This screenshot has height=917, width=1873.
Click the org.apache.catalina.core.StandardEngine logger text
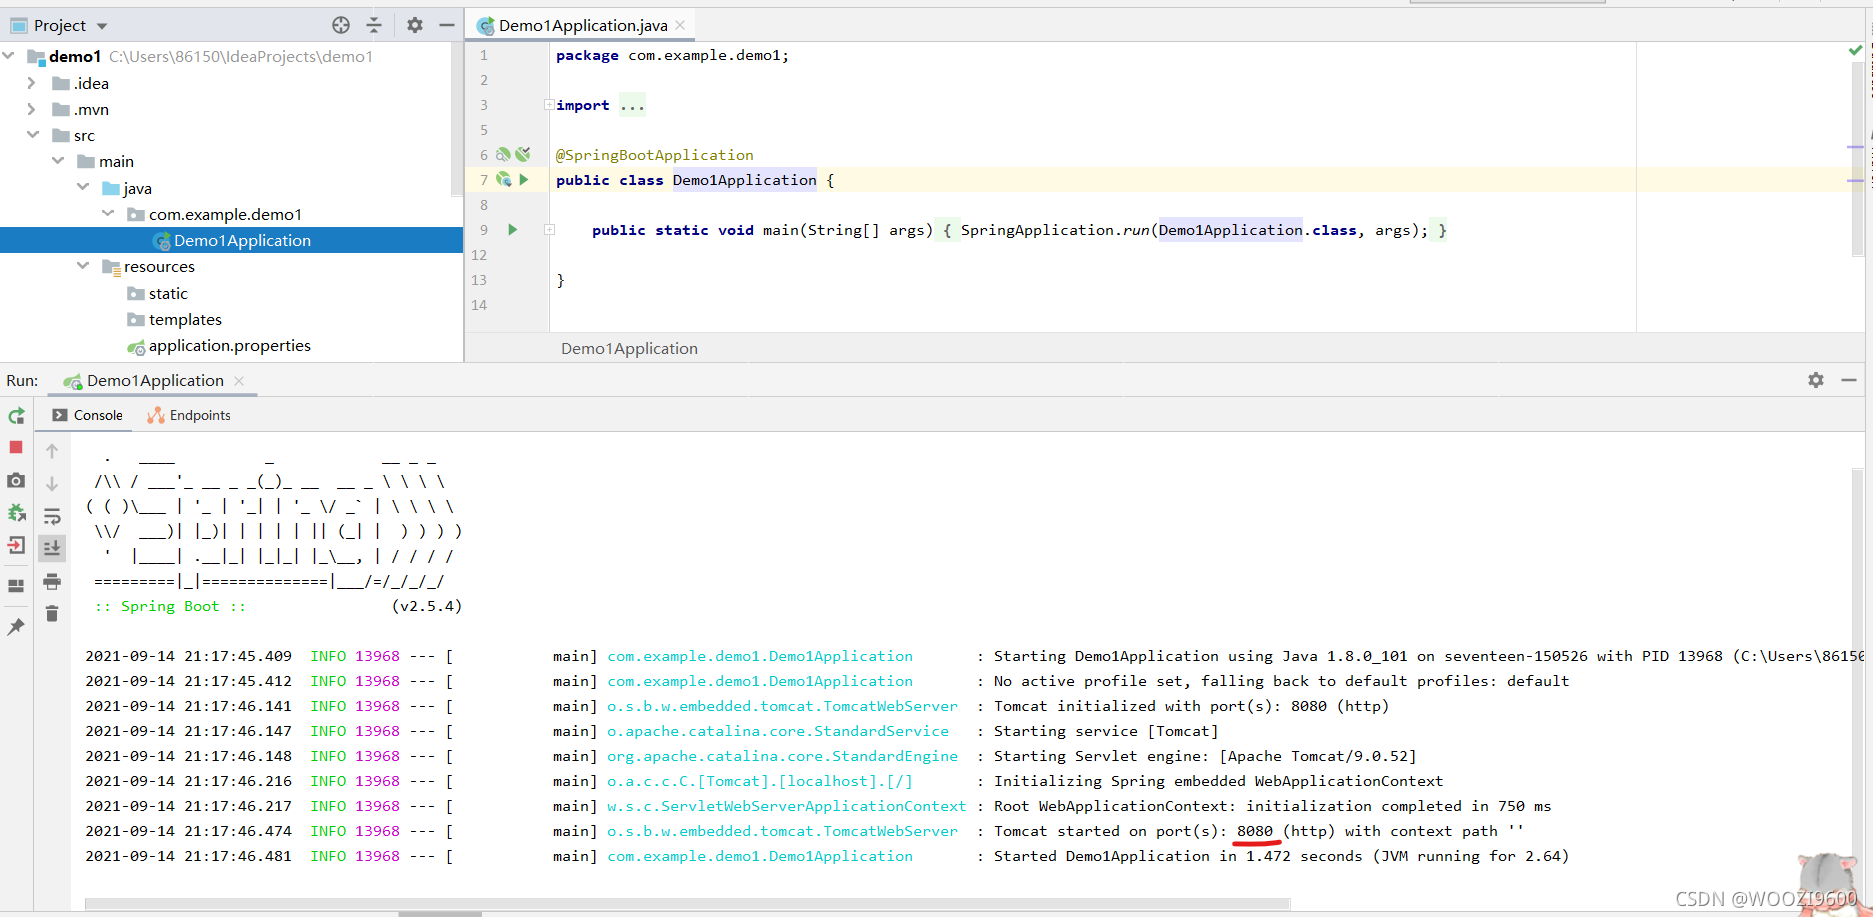pyautogui.click(x=782, y=756)
